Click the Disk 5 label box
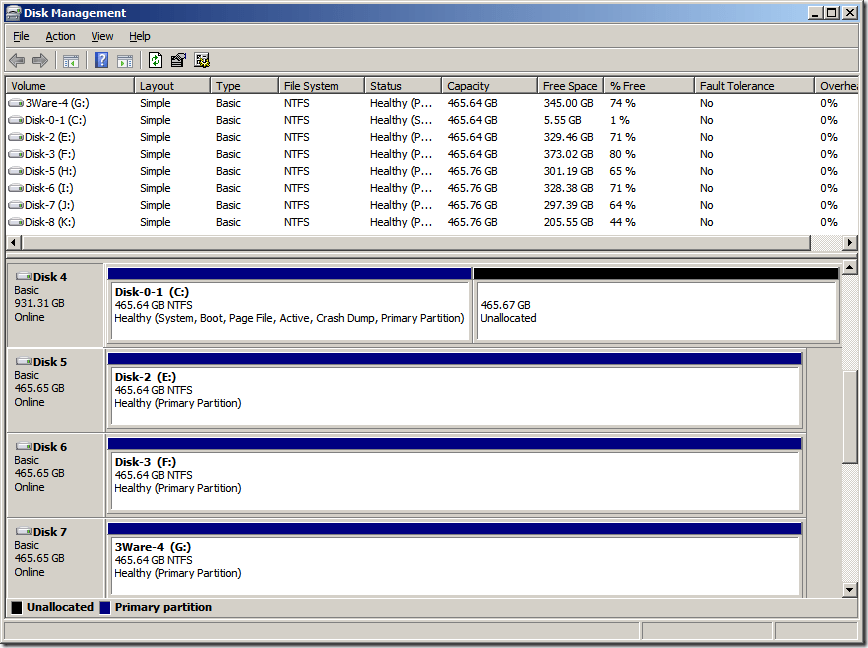 [x=55, y=389]
